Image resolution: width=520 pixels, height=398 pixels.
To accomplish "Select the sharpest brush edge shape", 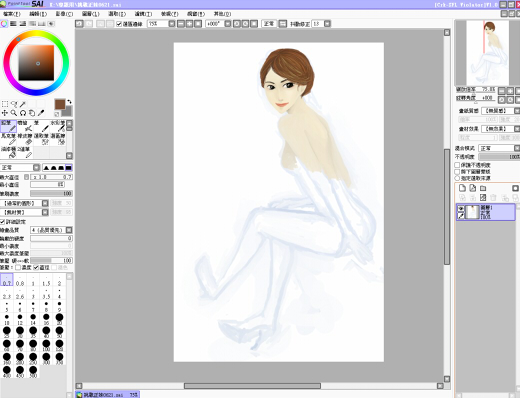I will pyautogui.click(x=46, y=167).
